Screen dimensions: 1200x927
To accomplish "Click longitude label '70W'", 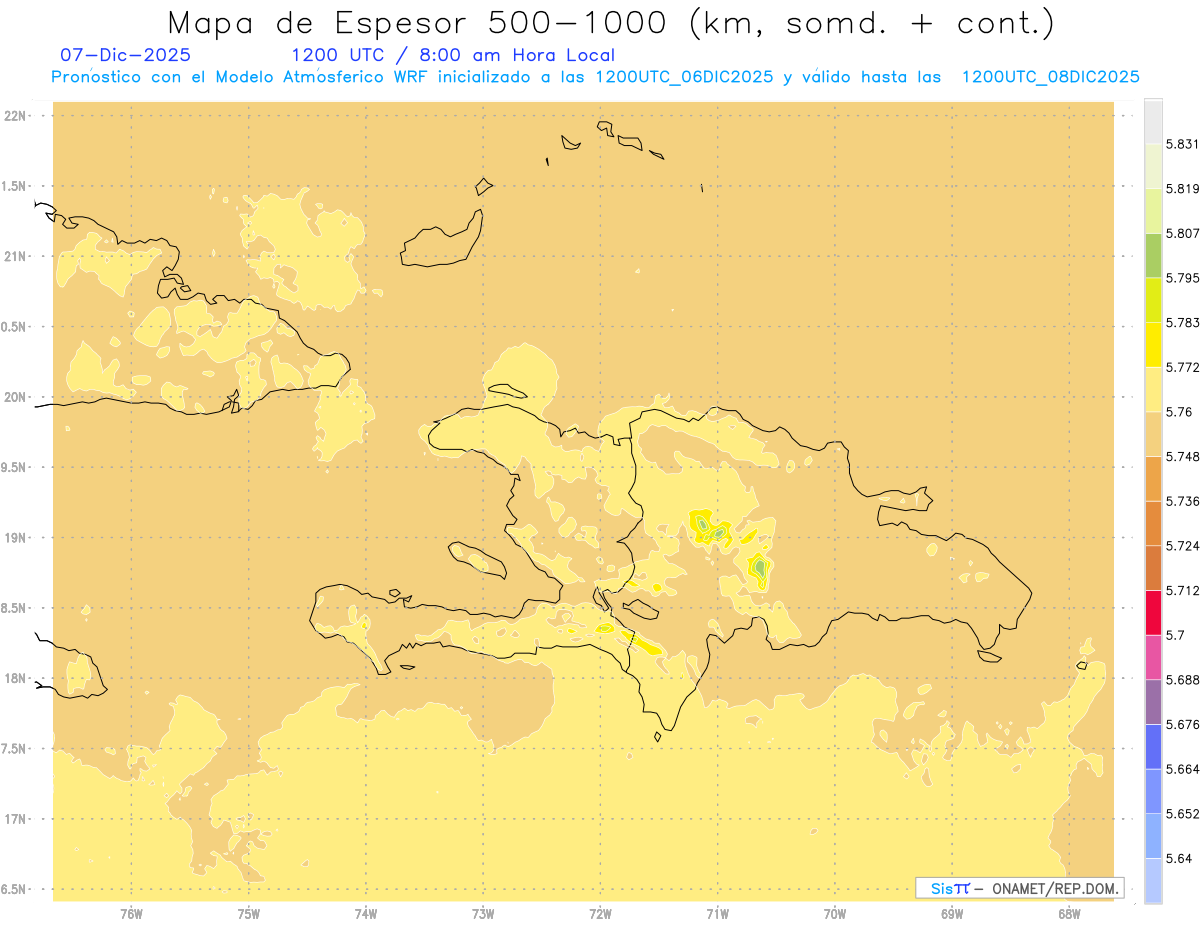I will [835, 913].
